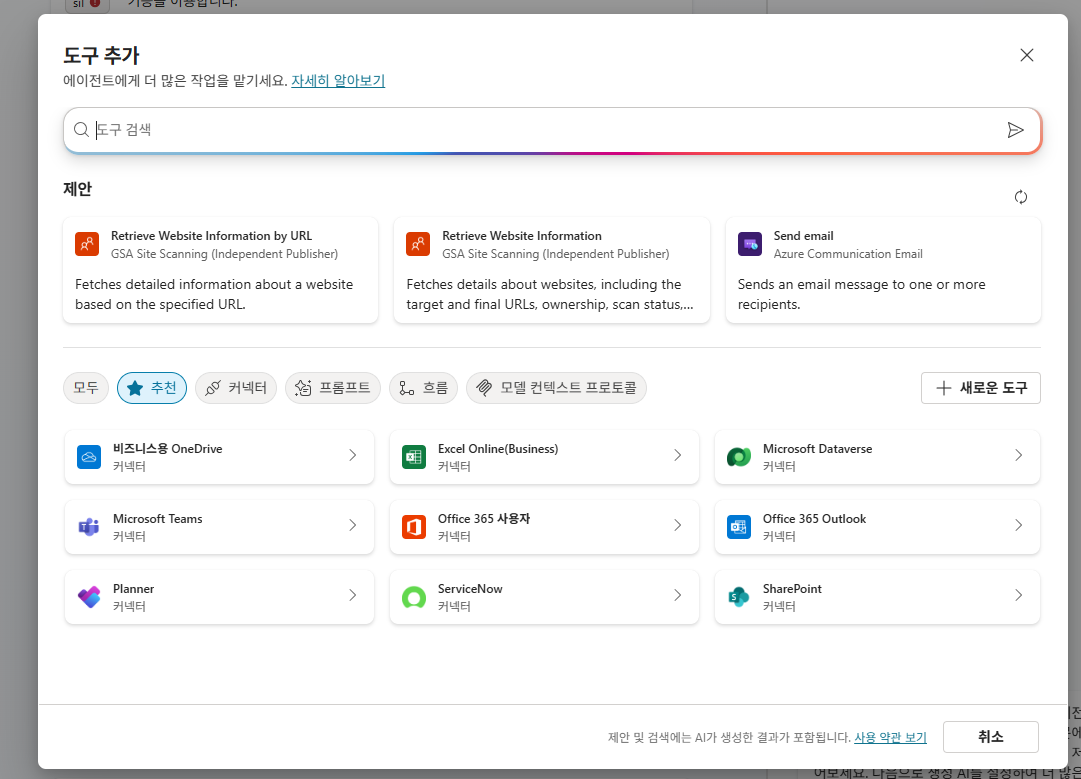Click the refresh suggestions icon
This screenshot has height=779, width=1081.
1020,197
